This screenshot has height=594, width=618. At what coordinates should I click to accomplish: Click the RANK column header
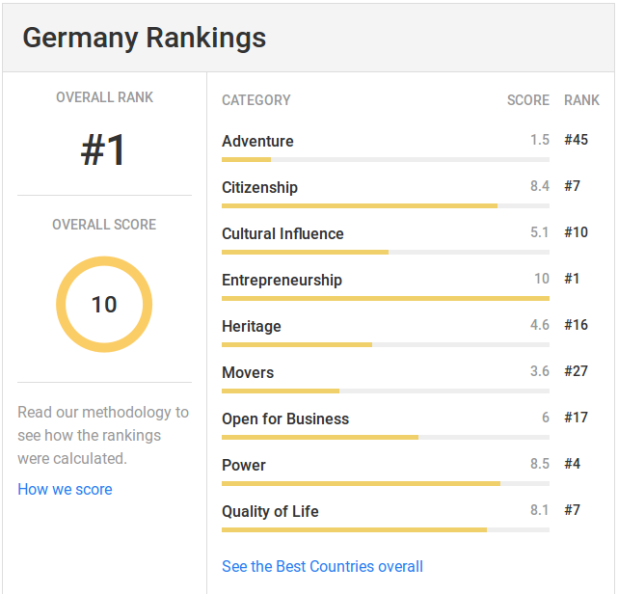coord(582,100)
